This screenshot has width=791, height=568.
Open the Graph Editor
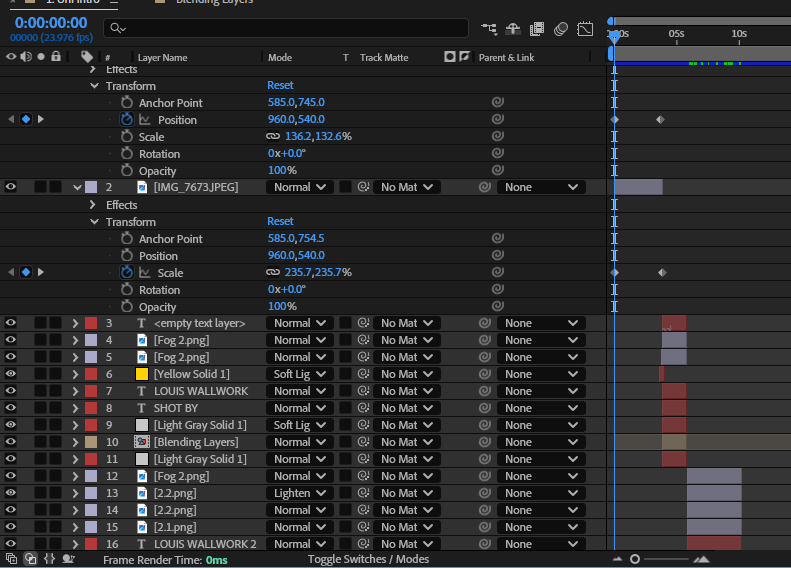(586, 29)
